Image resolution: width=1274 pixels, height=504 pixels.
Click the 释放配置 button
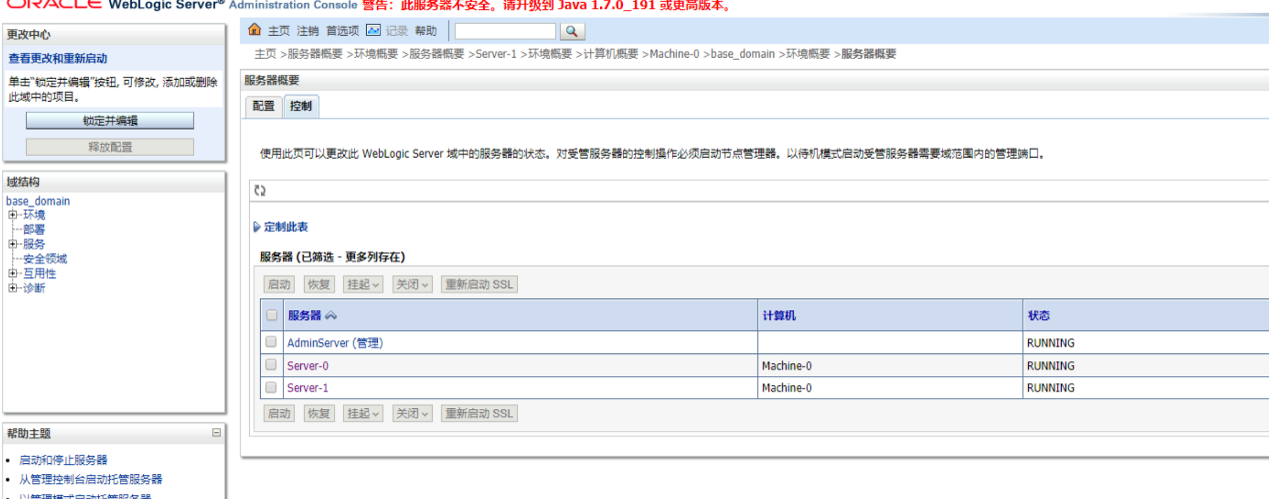coord(110,147)
